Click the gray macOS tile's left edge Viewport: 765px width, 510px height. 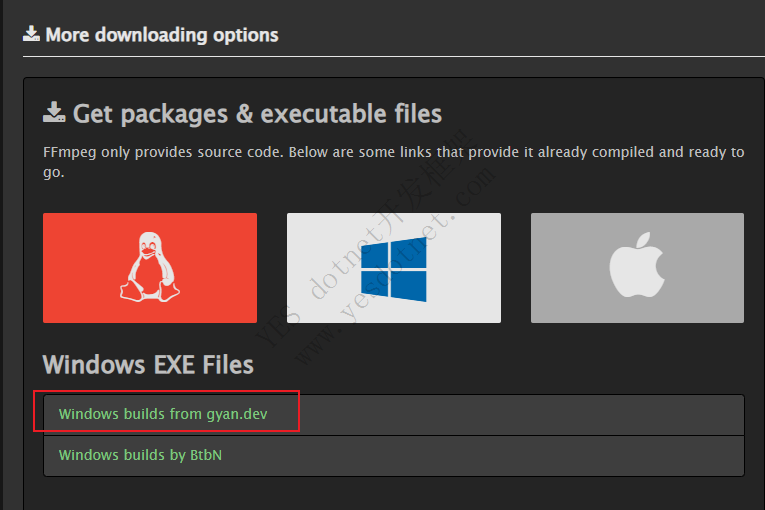(x=537, y=267)
